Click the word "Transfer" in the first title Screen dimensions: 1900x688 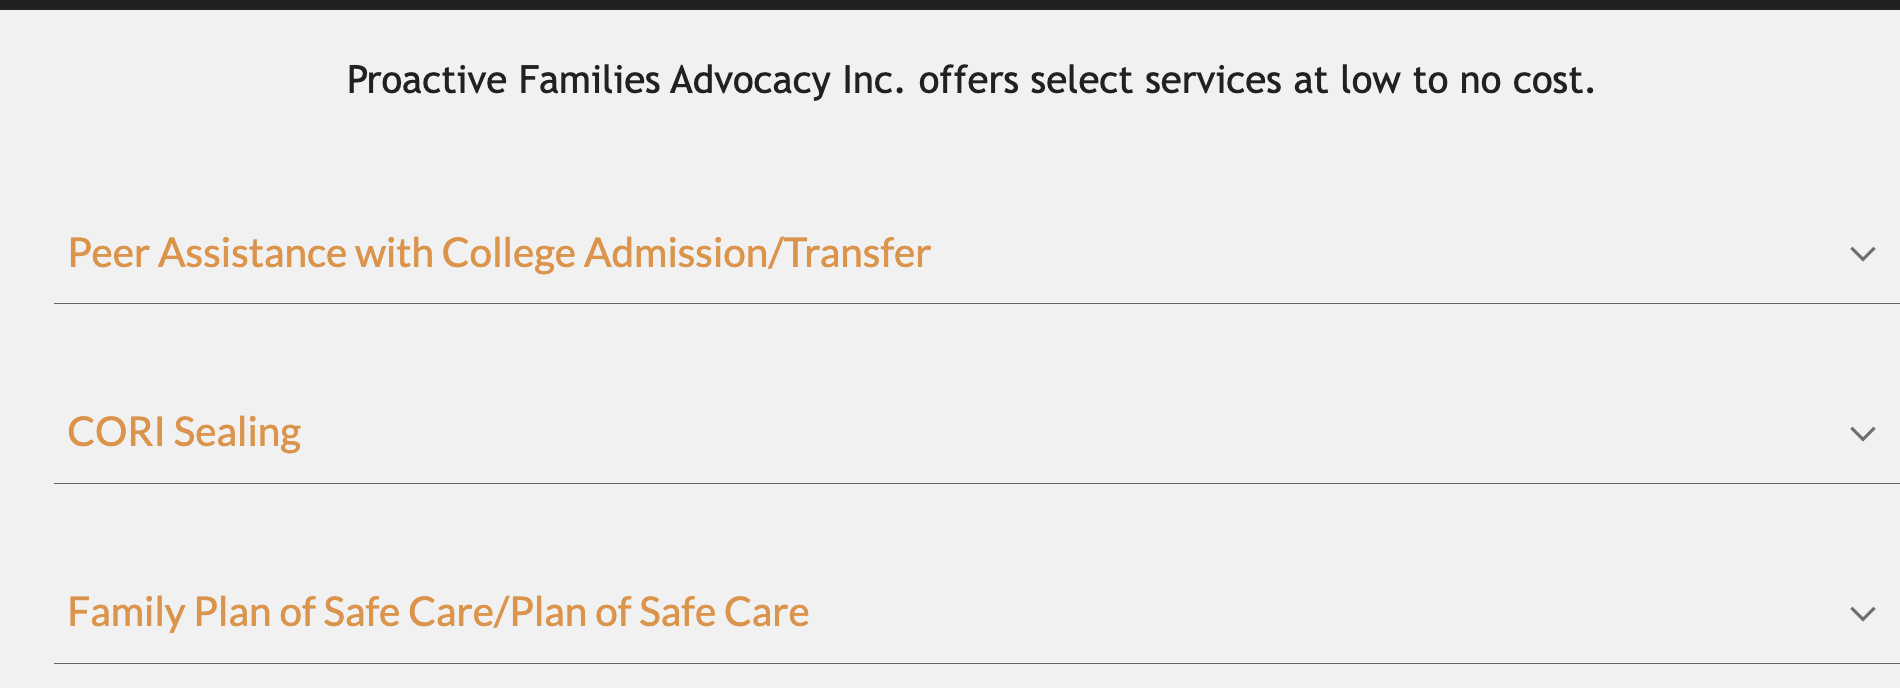[x=858, y=253]
